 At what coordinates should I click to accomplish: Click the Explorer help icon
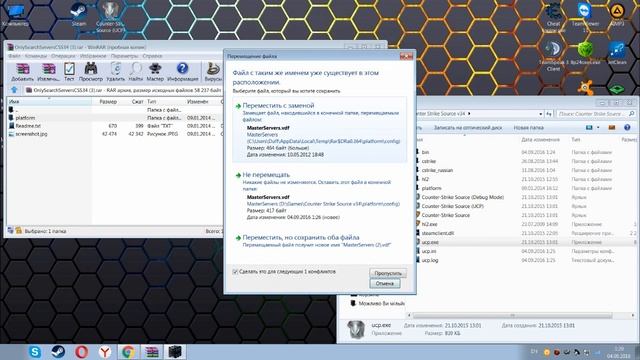tap(627, 128)
